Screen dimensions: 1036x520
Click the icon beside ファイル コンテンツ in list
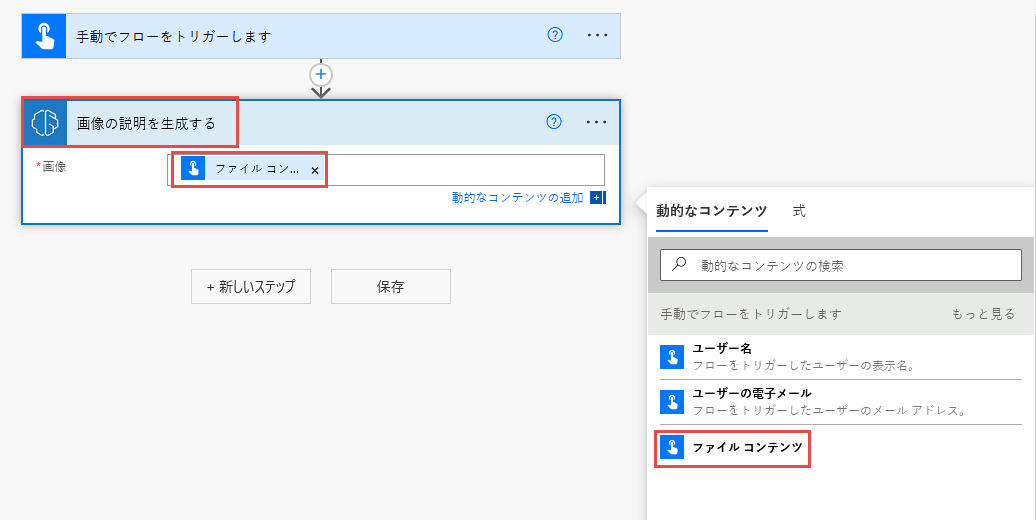pyautogui.click(x=672, y=447)
